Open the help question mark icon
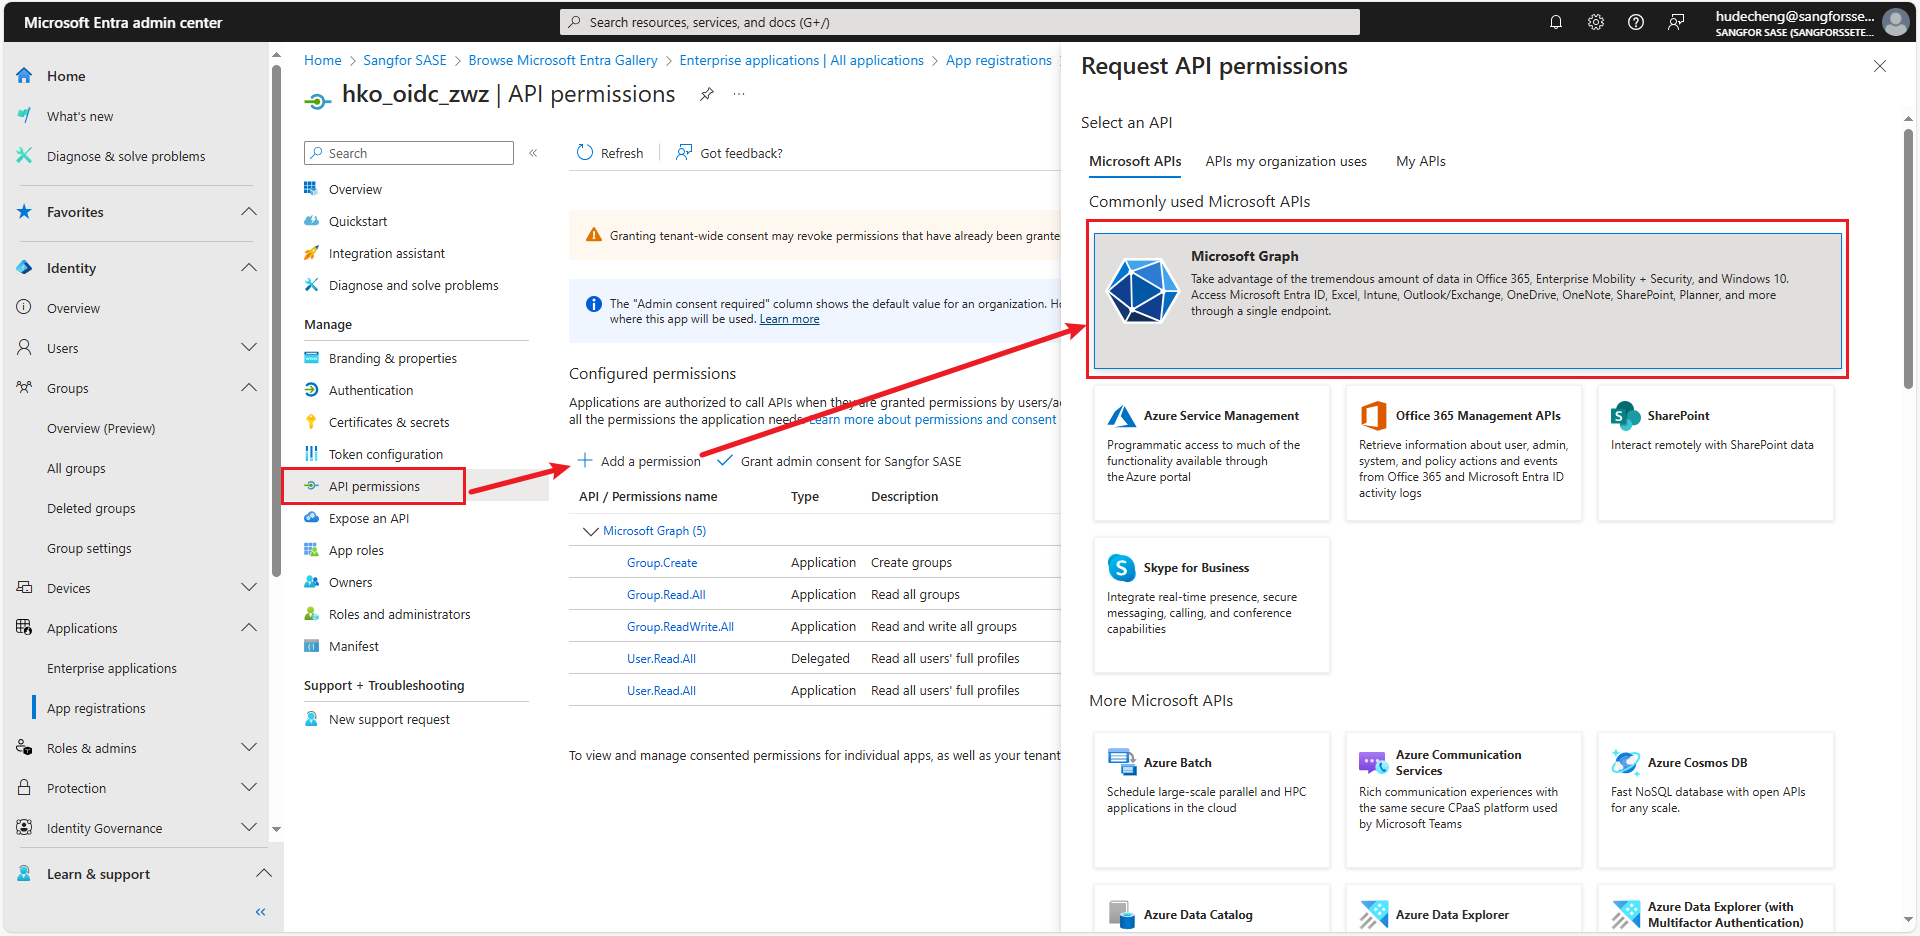This screenshot has height=936, width=1920. pyautogui.click(x=1635, y=22)
